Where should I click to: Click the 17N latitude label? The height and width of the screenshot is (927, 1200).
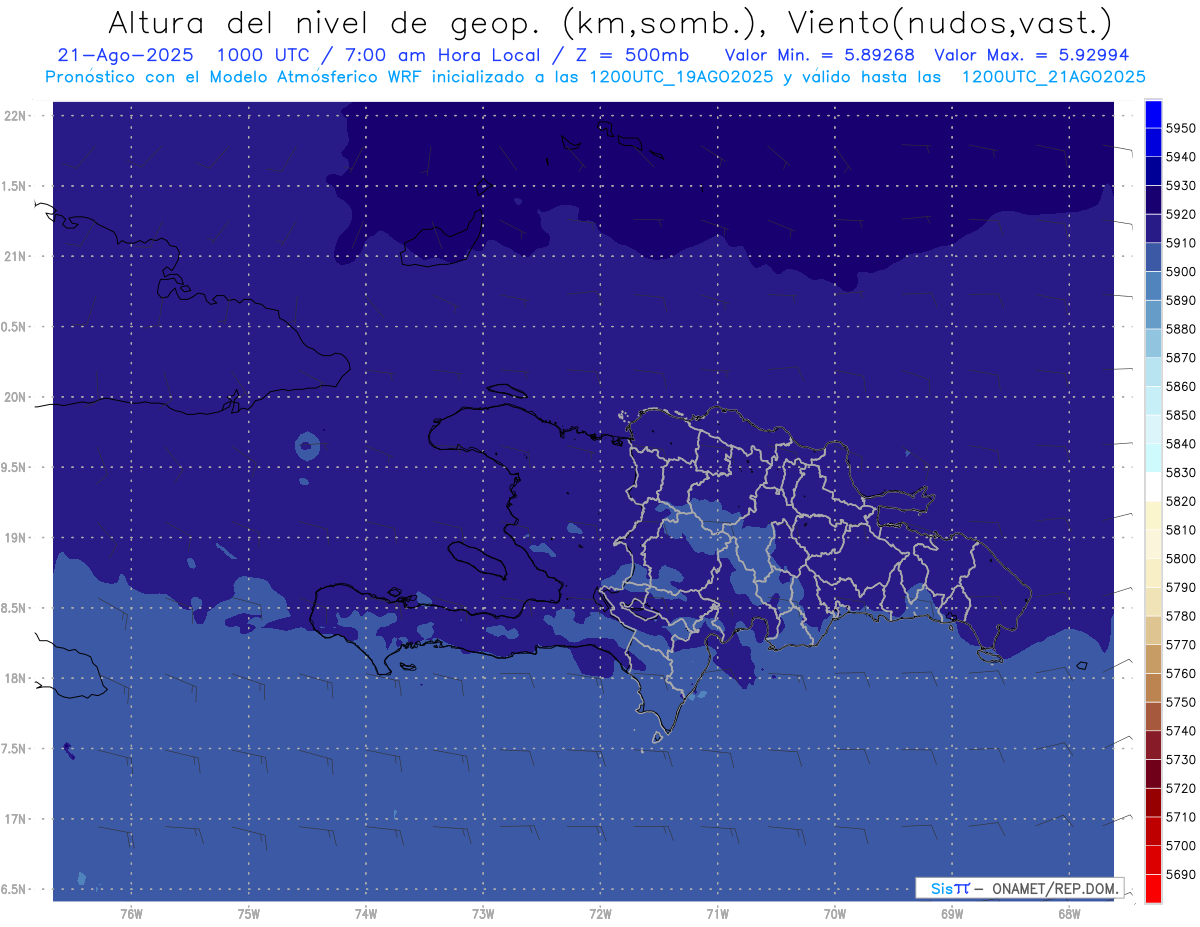click(x=15, y=819)
